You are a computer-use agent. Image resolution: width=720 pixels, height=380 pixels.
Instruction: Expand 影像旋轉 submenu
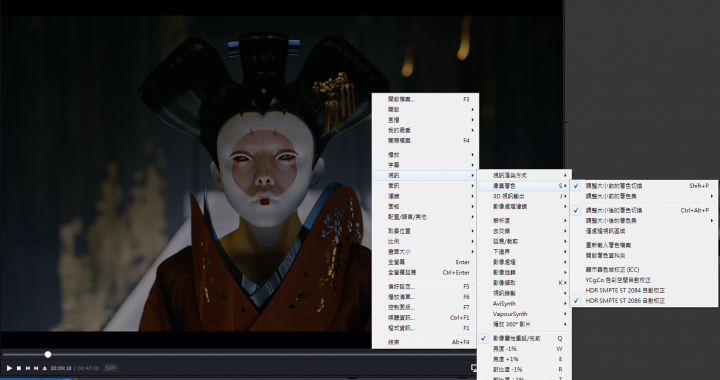coord(523,273)
